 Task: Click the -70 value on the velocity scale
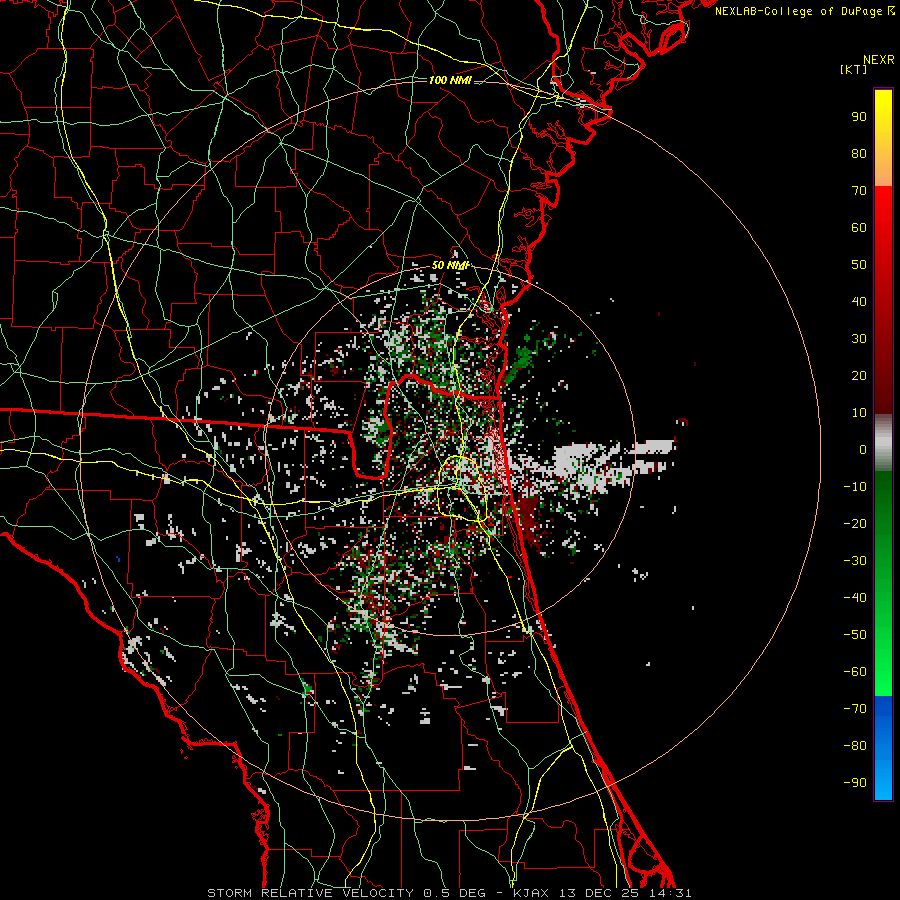click(855, 709)
